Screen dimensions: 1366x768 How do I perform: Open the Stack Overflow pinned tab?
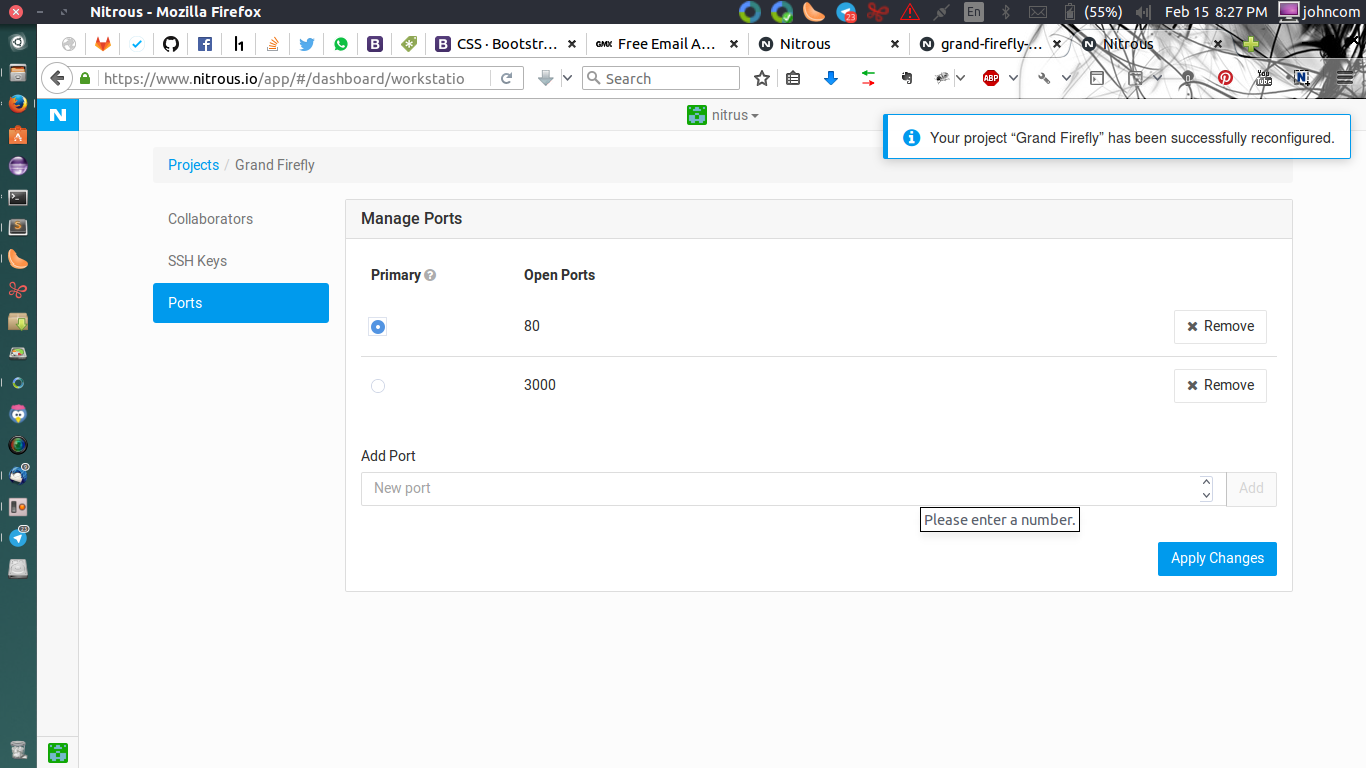tap(273, 44)
